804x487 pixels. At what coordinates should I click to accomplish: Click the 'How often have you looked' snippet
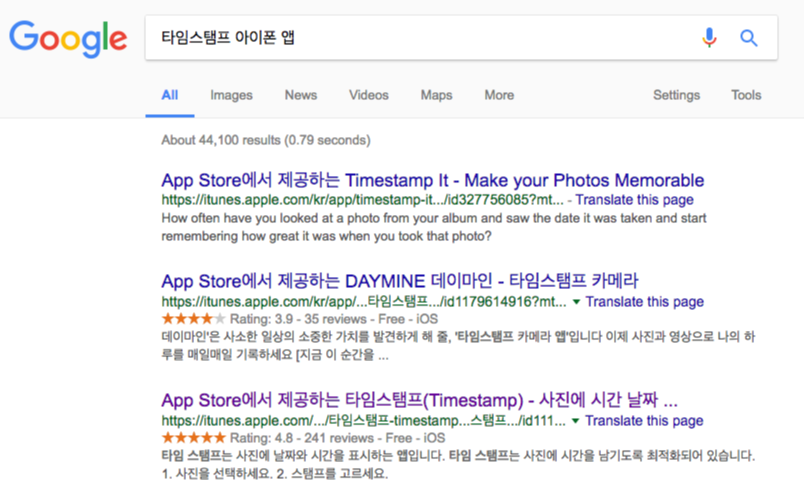coord(434,227)
